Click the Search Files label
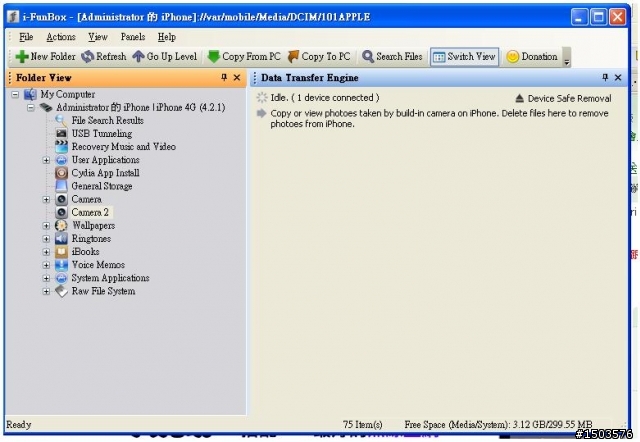 pos(399,56)
